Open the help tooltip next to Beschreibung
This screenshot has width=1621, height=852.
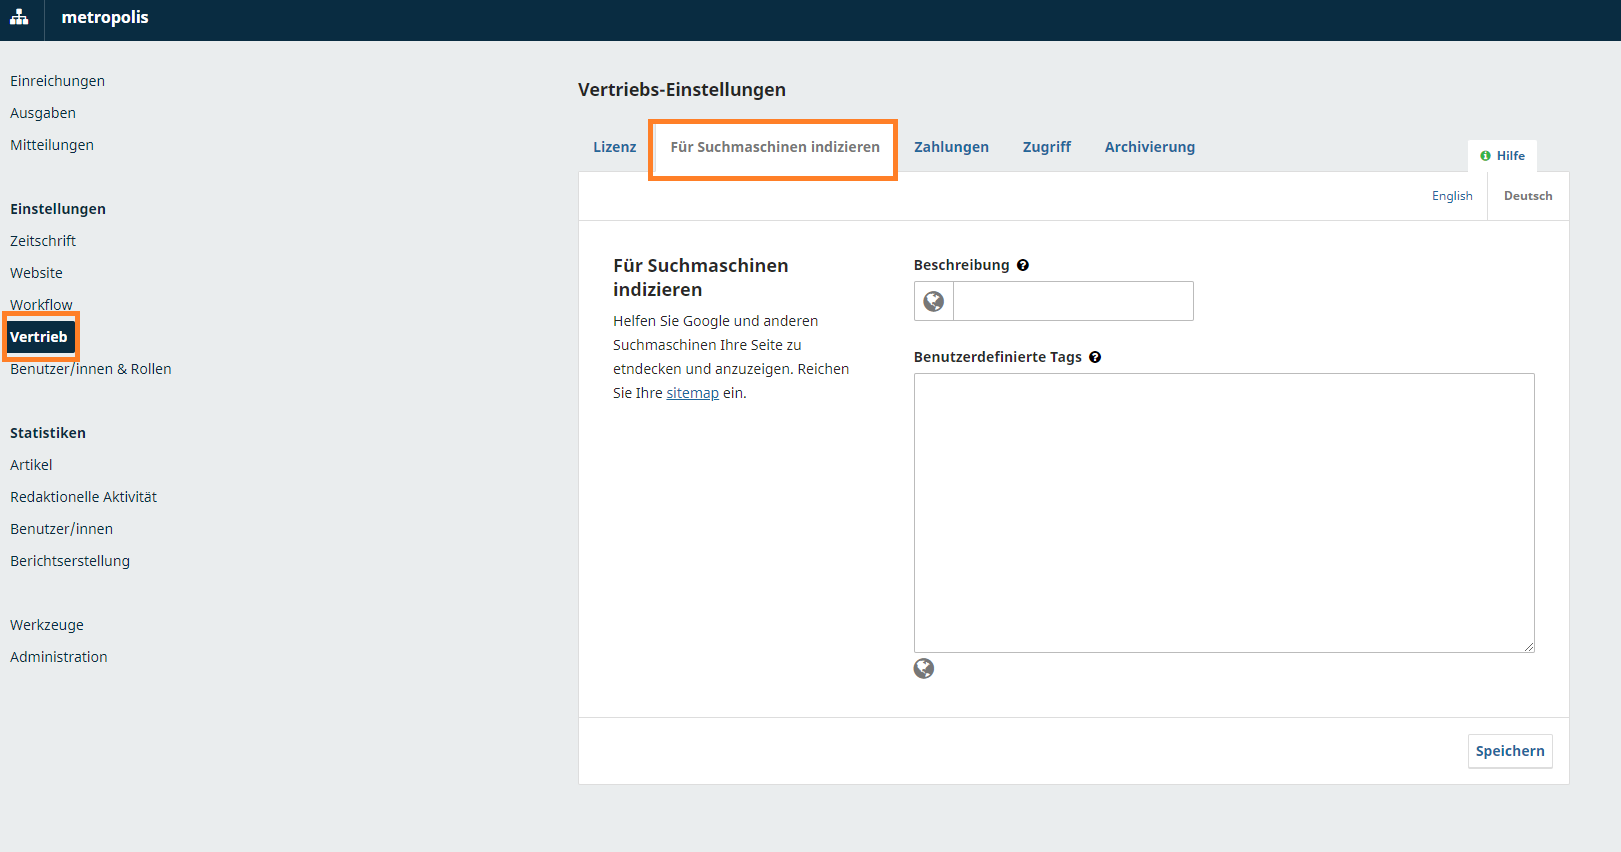coord(1023,265)
